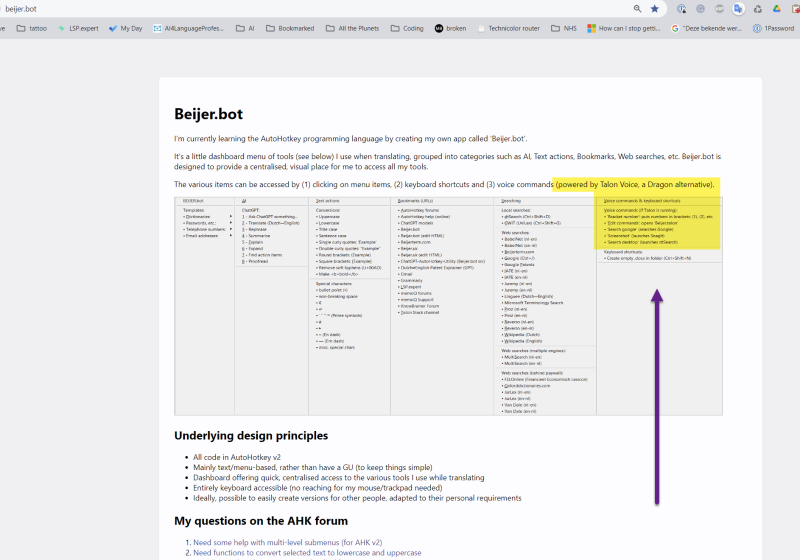Expand the All the Plunets folder
Screen dimensions: 800x560
[x=353, y=29]
